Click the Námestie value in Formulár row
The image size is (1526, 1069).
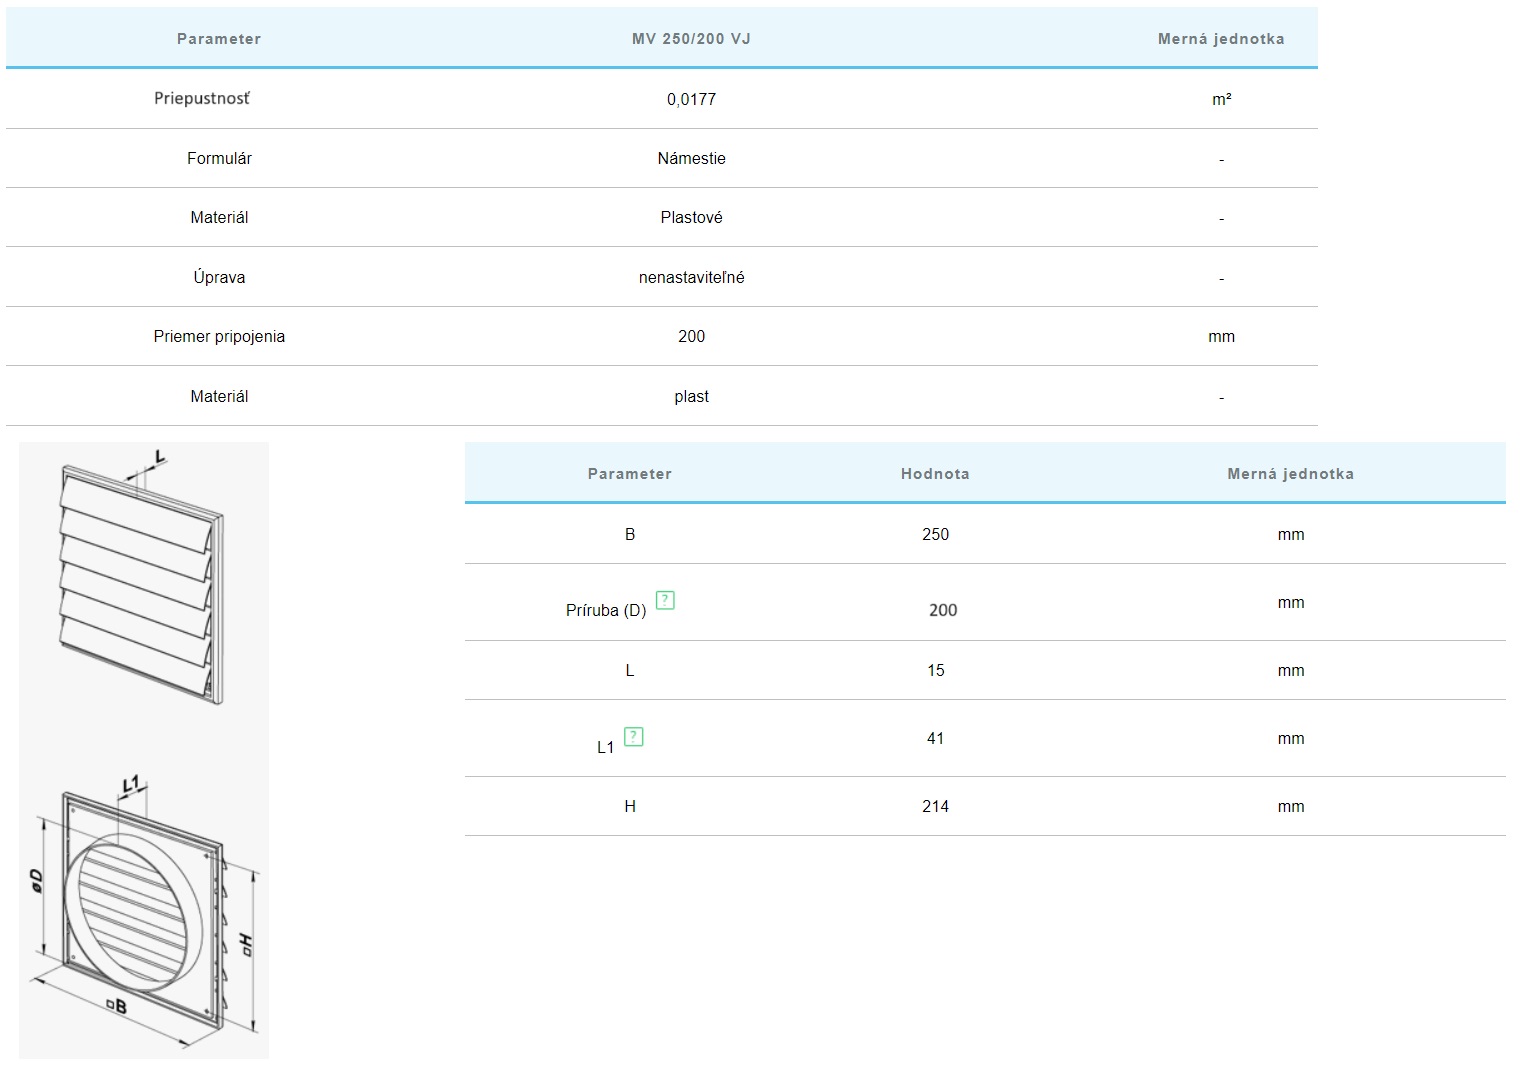pyautogui.click(x=691, y=159)
